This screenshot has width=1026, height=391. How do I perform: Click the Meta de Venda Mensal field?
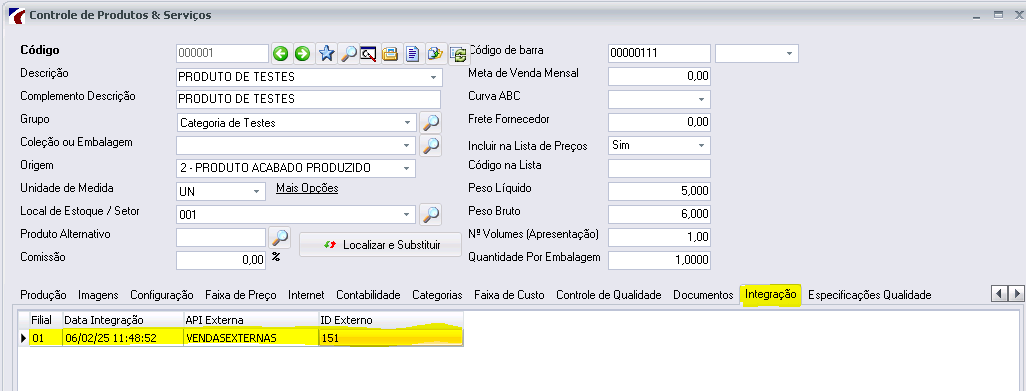[659, 76]
